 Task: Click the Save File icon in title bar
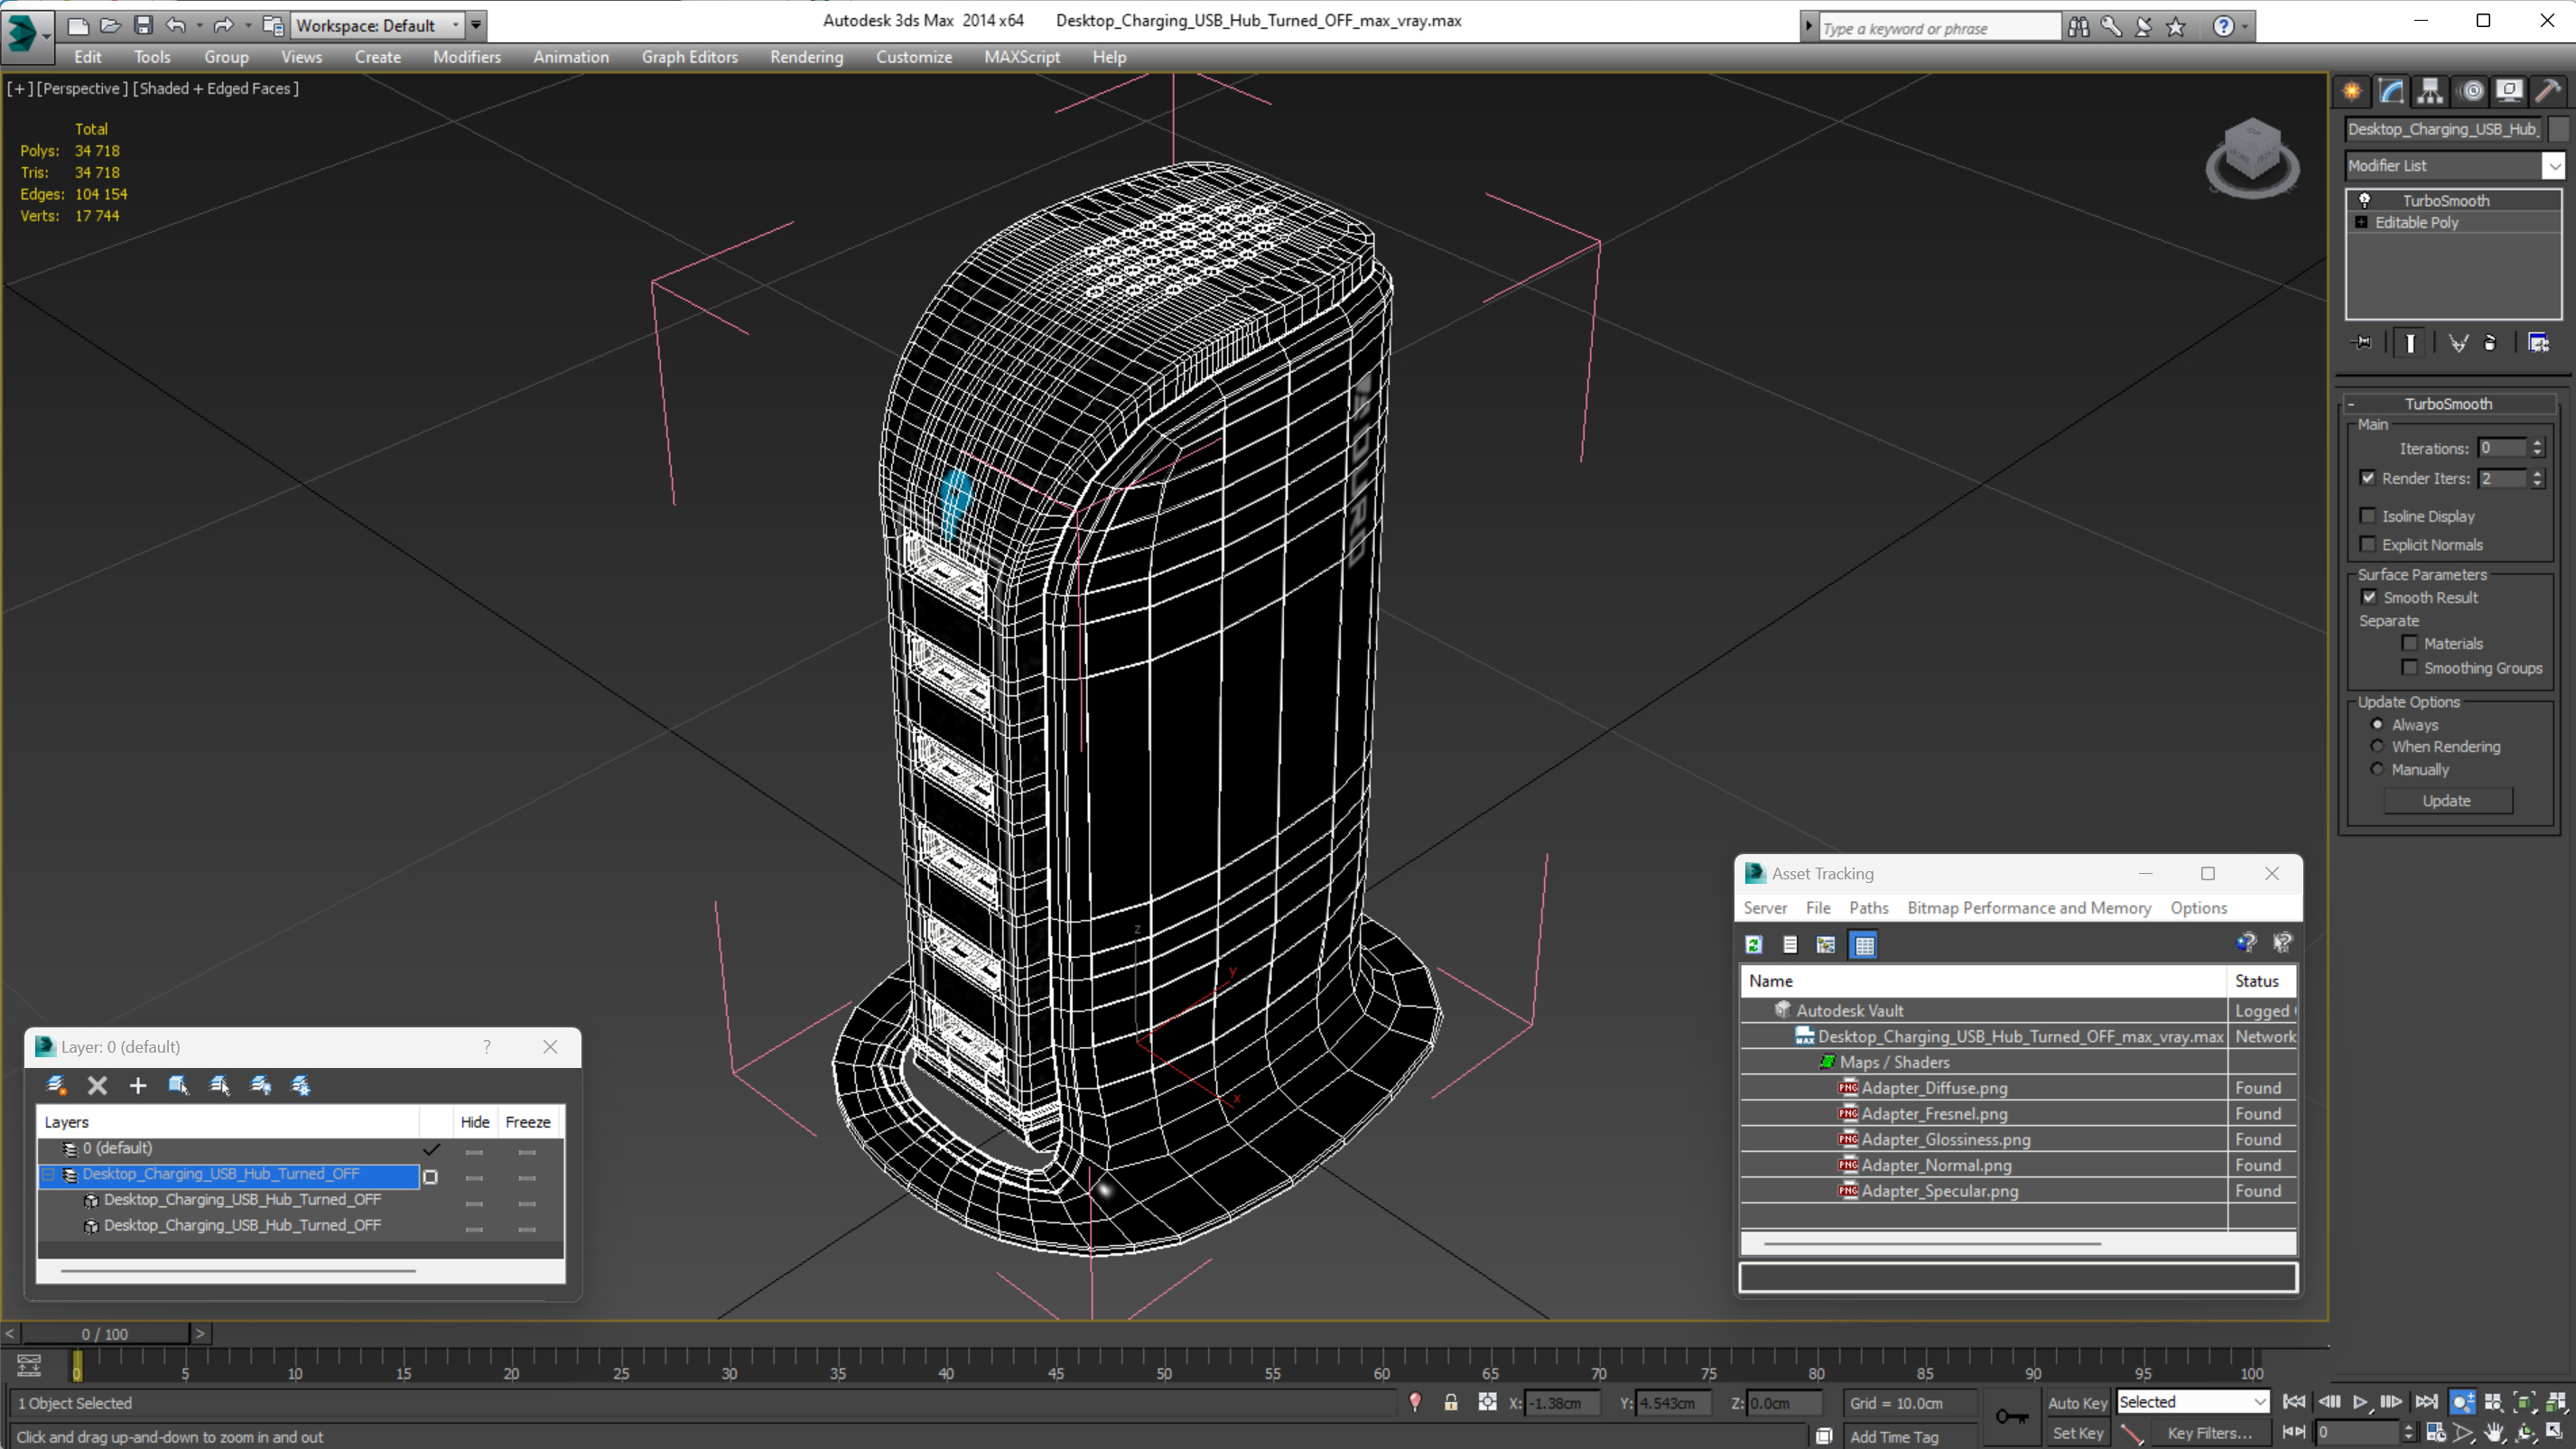[143, 25]
